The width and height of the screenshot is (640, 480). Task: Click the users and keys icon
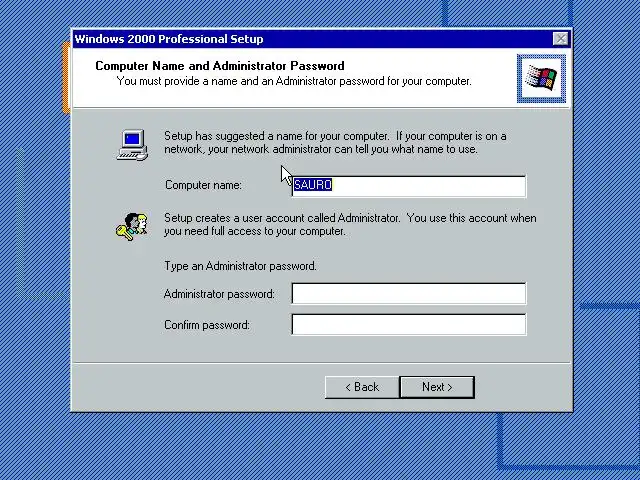coord(132,227)
